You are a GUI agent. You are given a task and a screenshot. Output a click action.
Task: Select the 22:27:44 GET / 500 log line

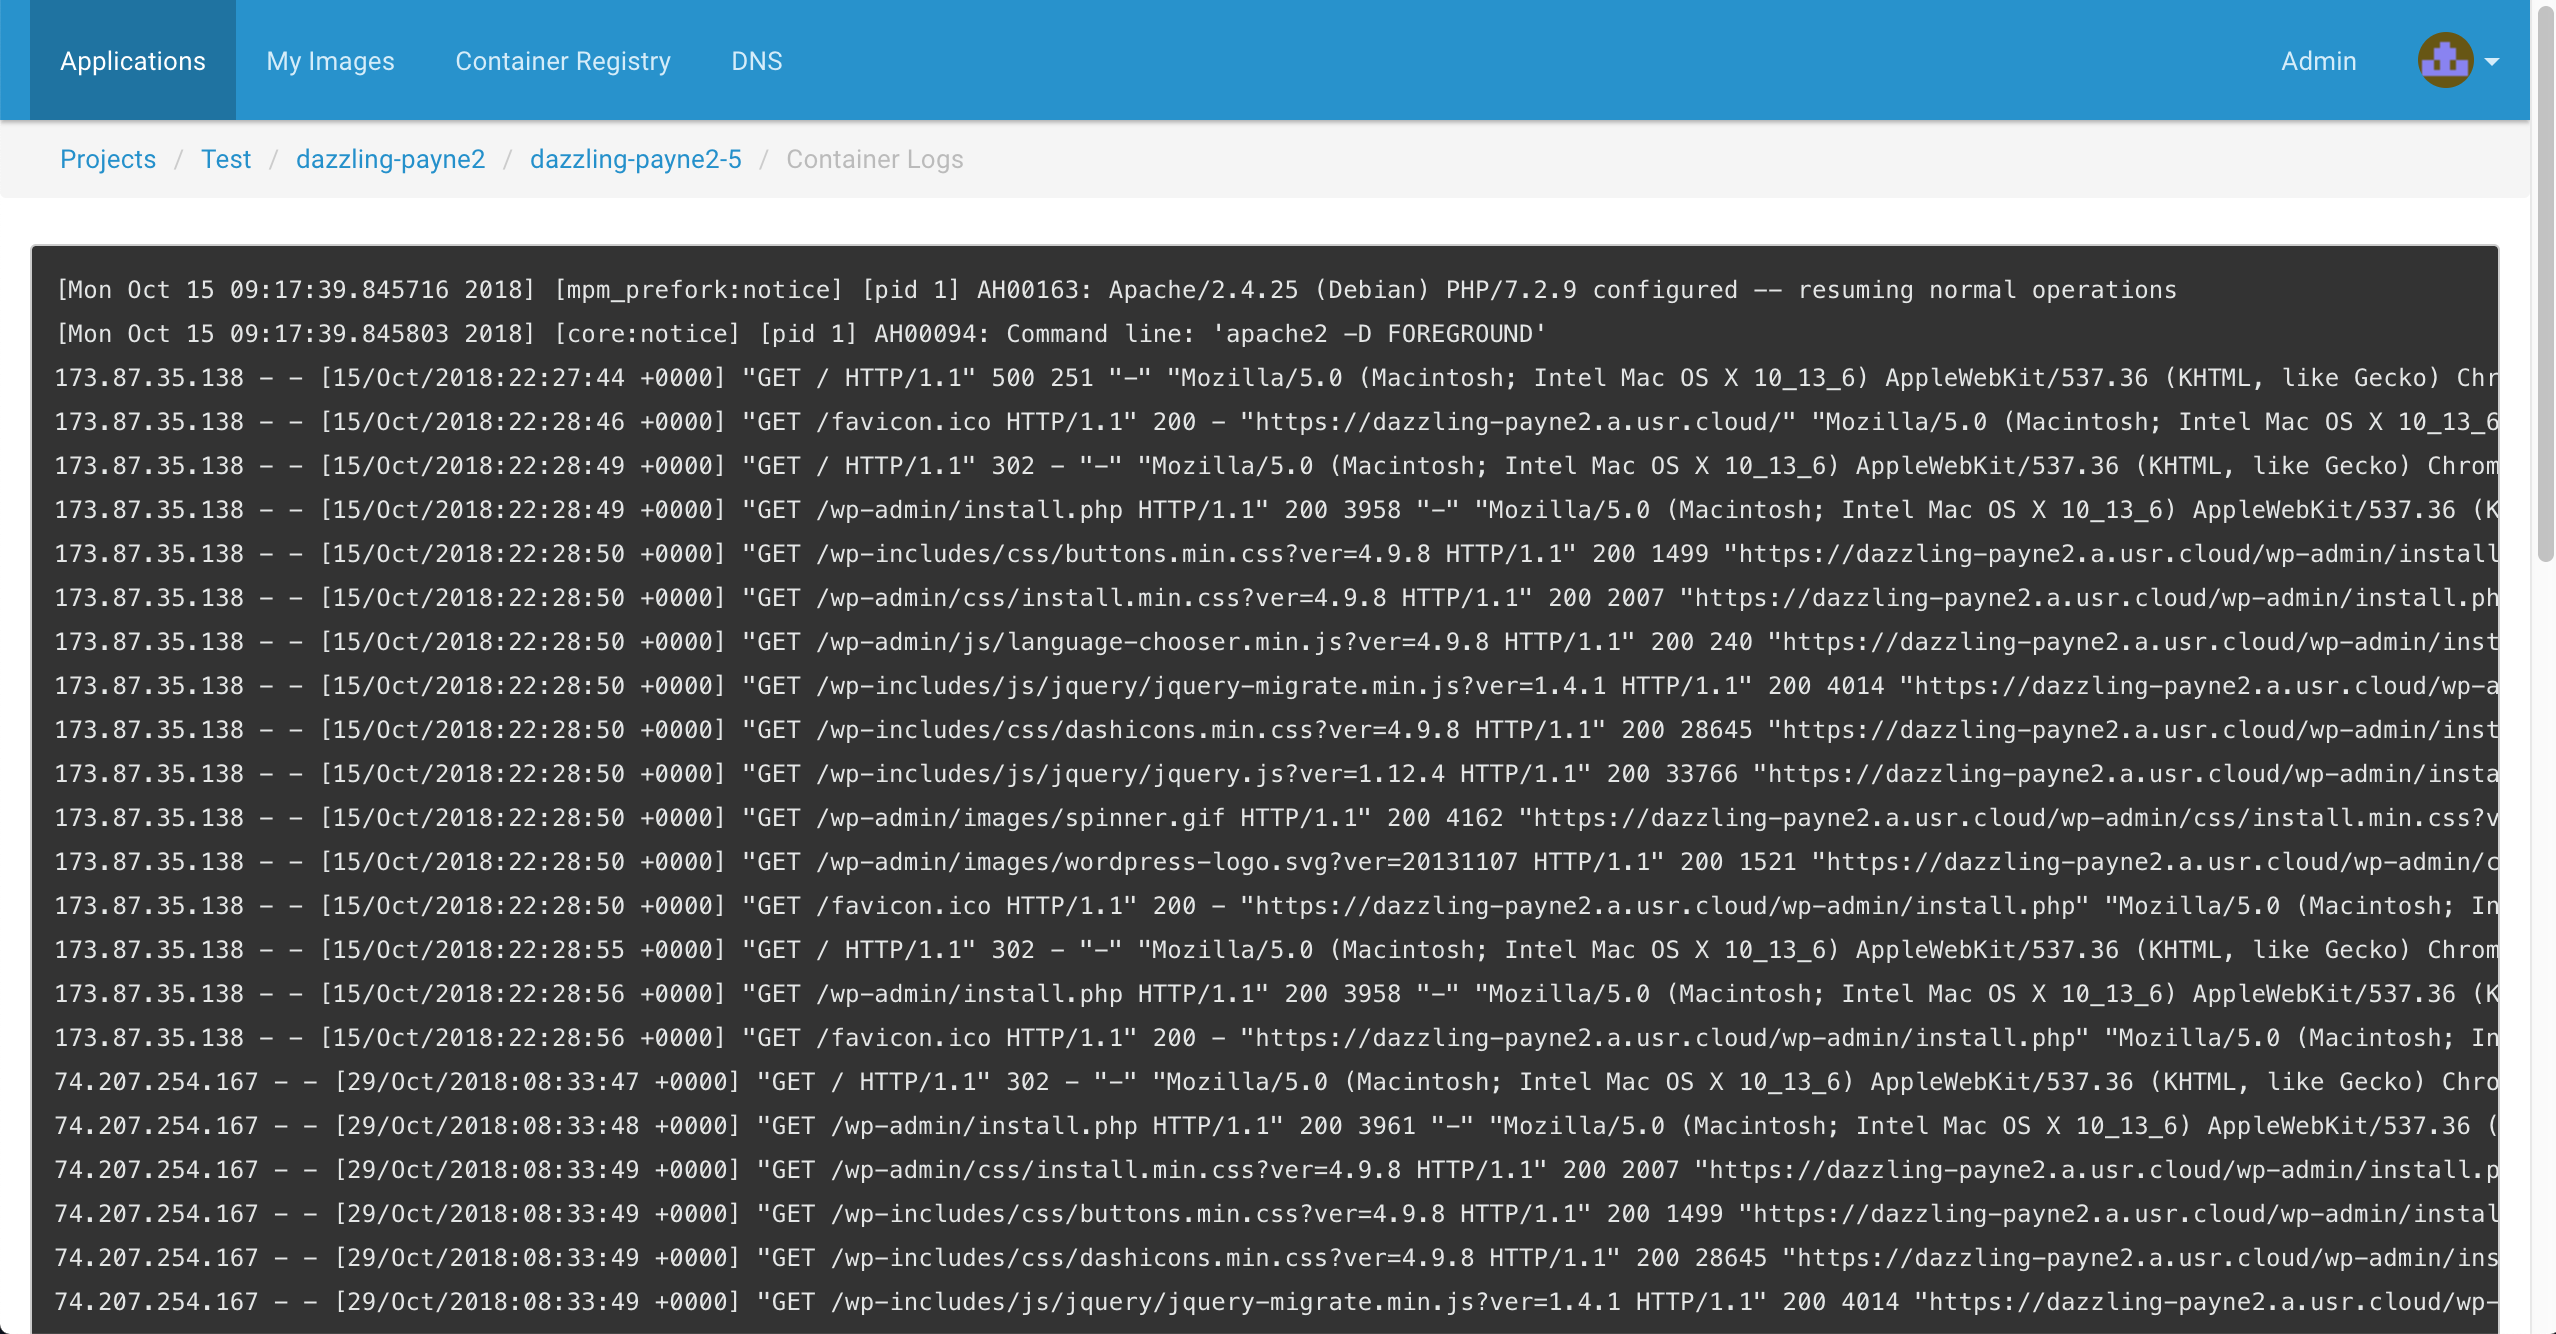pyautogui.click(x=1276, y=378)
